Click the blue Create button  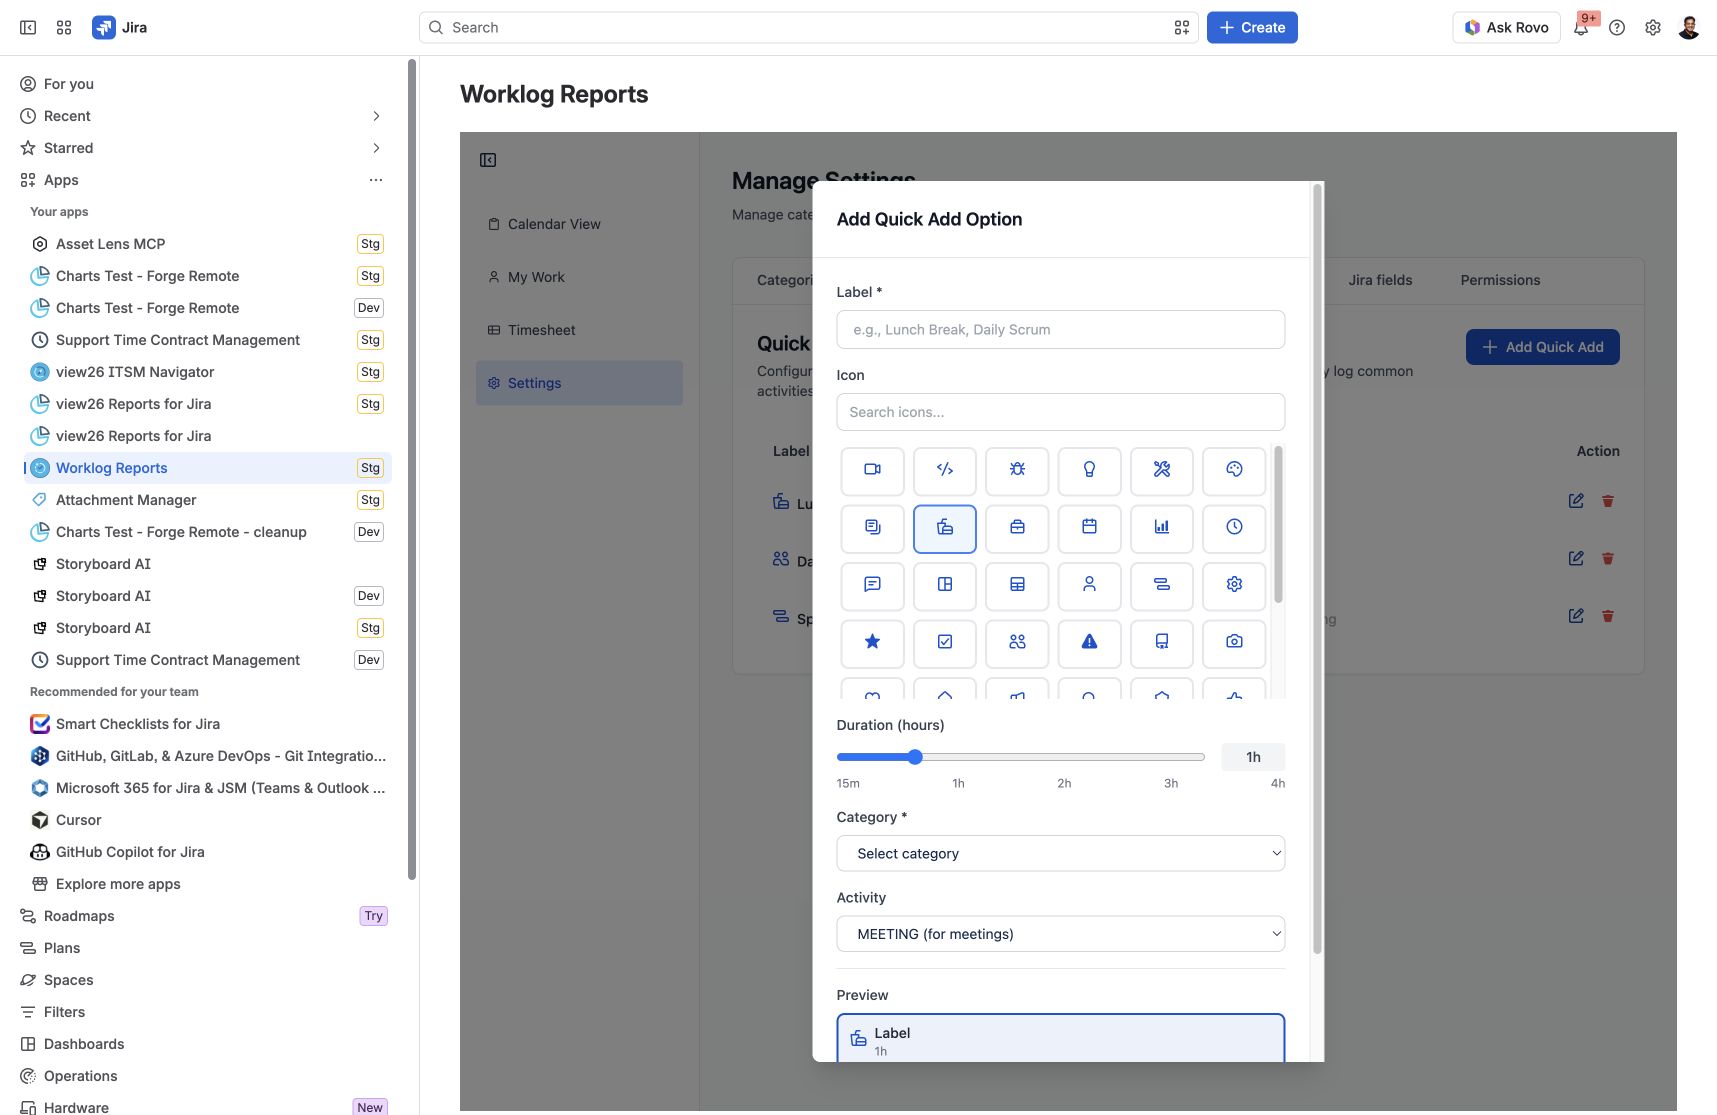pos(1252,28)
